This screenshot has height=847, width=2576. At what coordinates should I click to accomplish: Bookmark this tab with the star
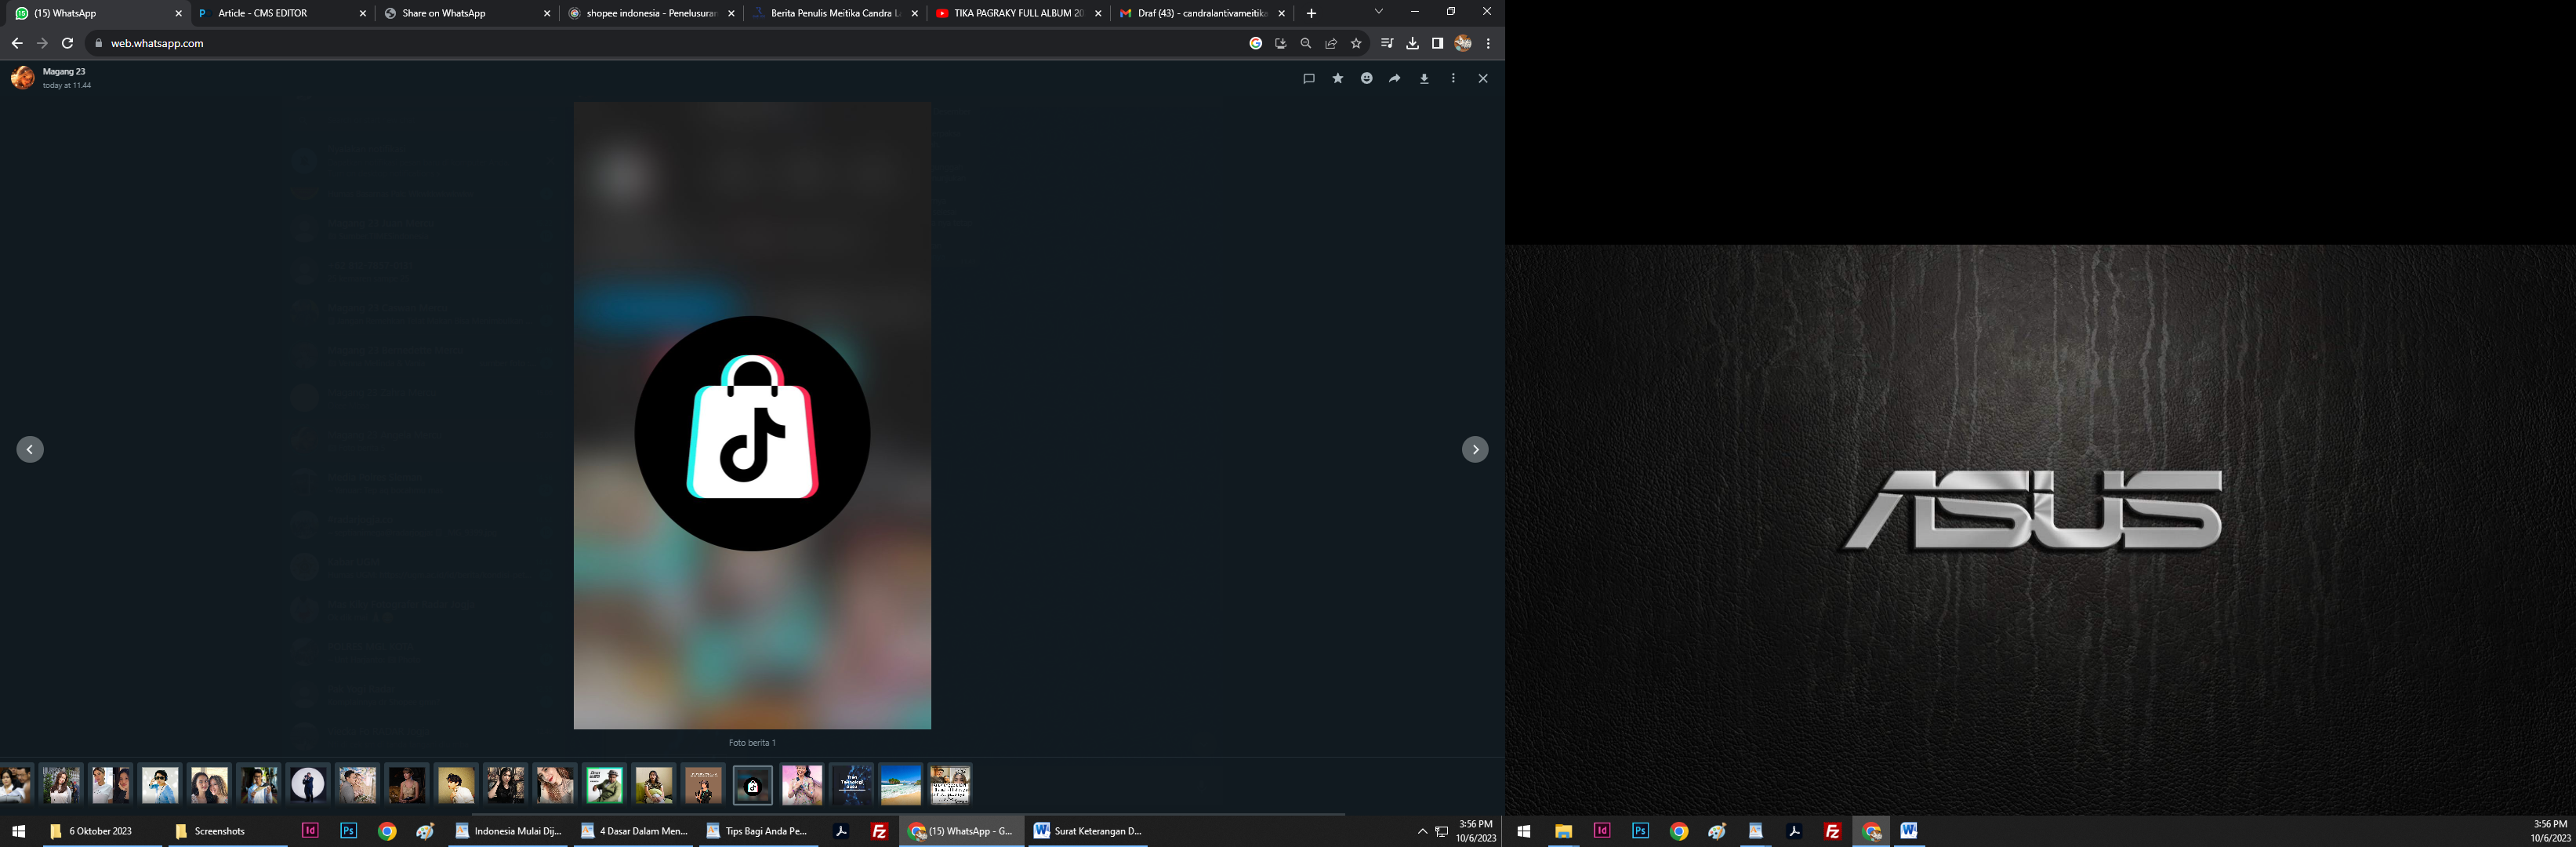(x=1356, y=43)
